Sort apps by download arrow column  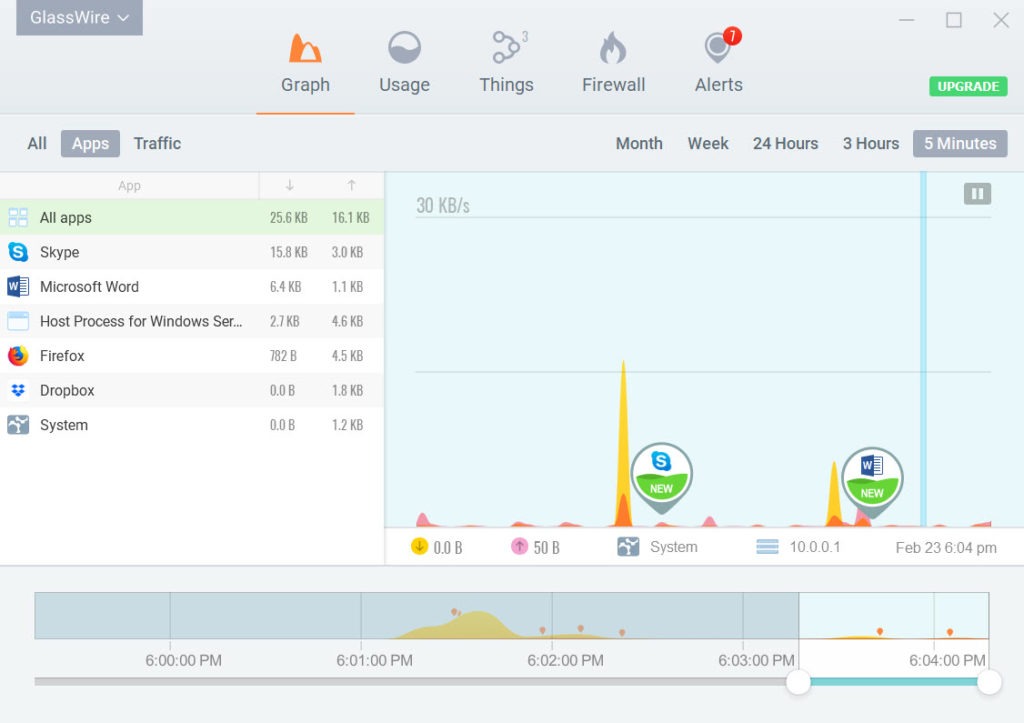pos(289,185)
